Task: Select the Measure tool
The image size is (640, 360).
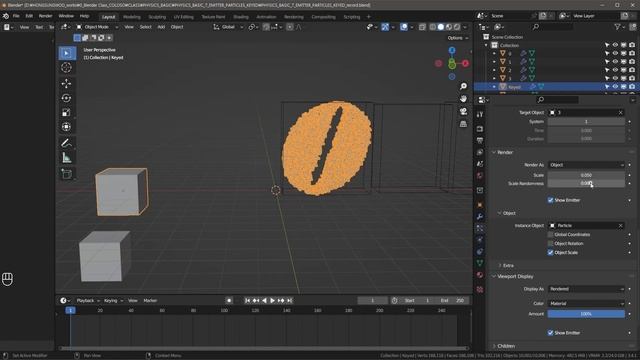Action: point(67,158)
